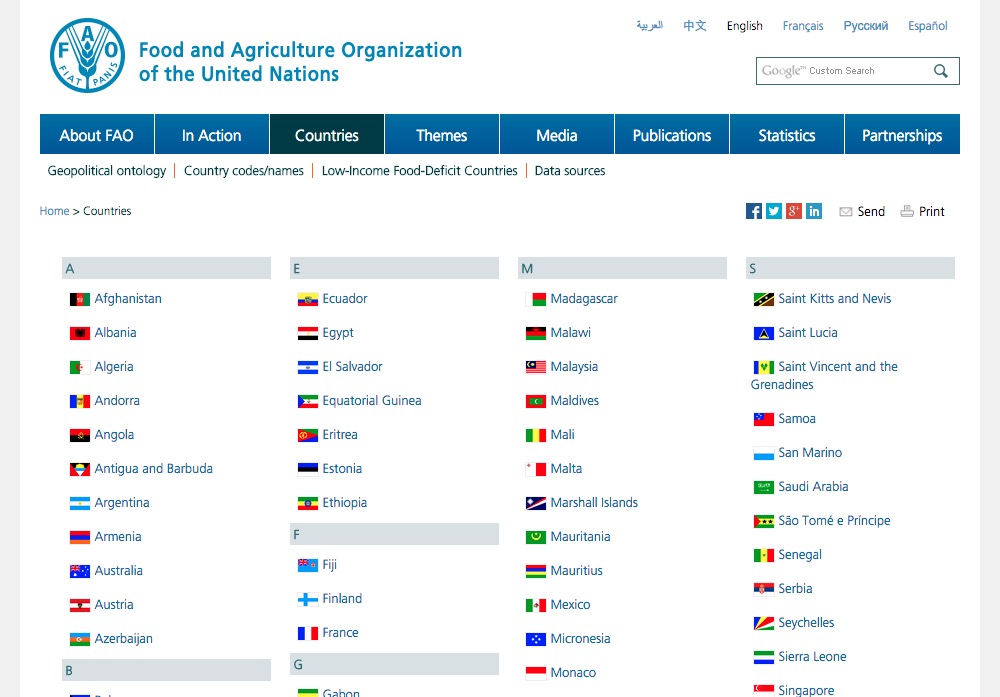This screenshot has width=1000, height=697.
Task: Share page on Facebook icon
Action: point(754,211)
